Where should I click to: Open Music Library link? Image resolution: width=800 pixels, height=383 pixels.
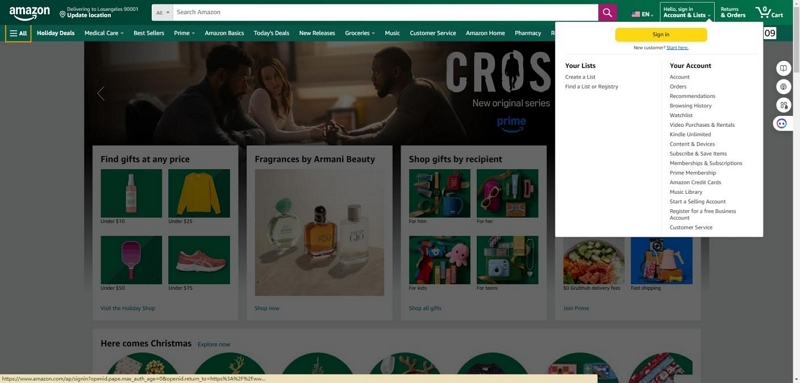point(686,192)
